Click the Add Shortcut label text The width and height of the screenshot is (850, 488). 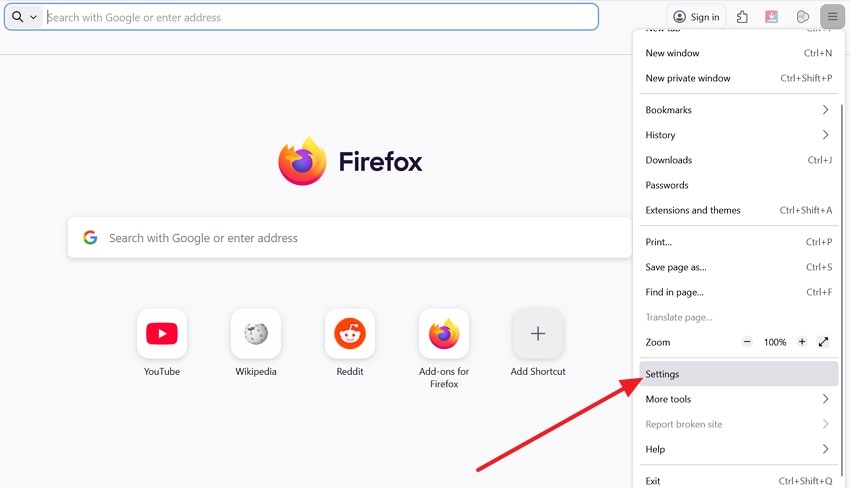(538, 371)
